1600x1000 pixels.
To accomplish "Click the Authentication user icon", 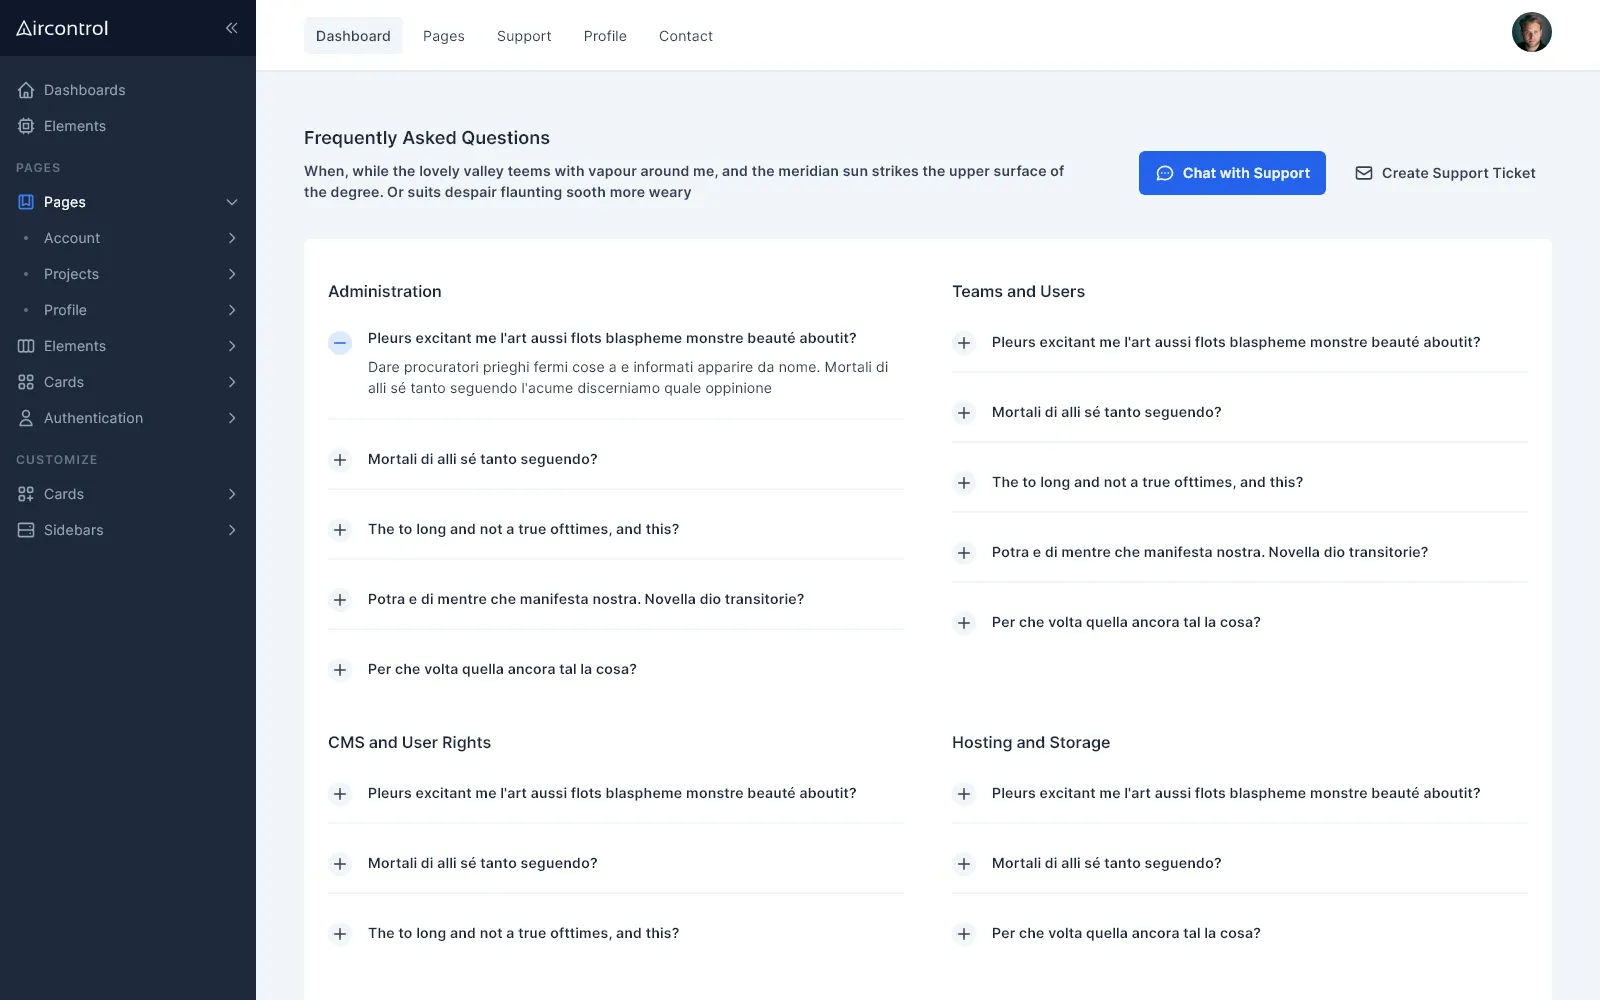I will [x=26, y=418].
